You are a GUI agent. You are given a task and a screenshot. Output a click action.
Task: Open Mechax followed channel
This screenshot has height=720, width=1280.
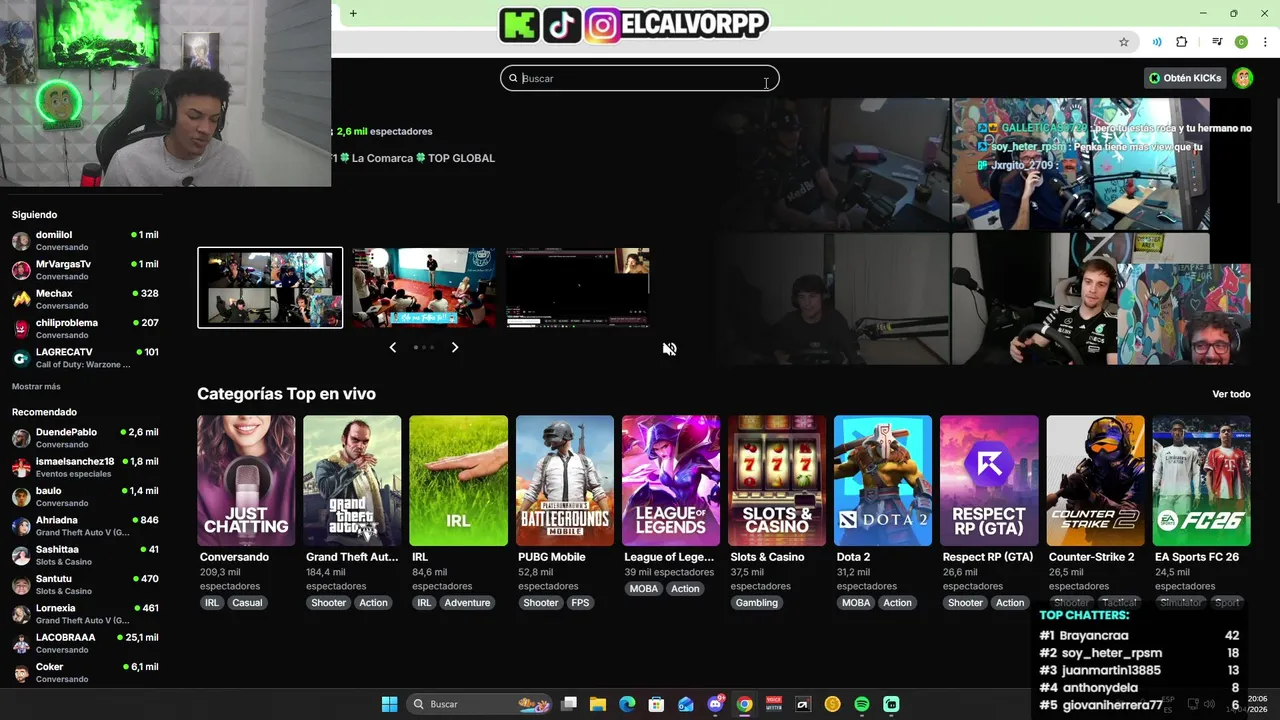[x=85, y=299]
